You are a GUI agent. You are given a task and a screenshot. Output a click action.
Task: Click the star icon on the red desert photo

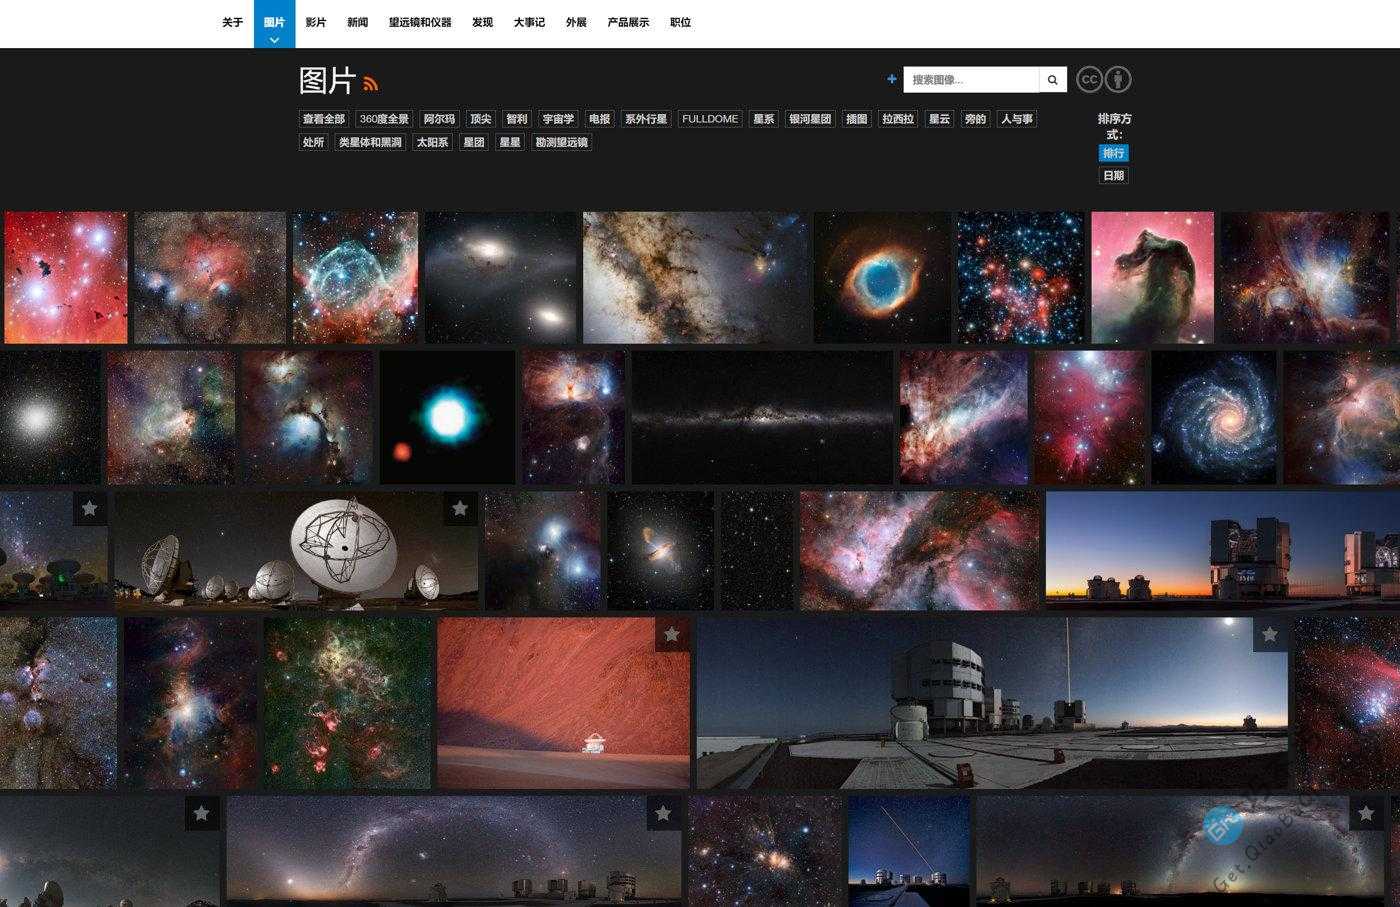670,634
